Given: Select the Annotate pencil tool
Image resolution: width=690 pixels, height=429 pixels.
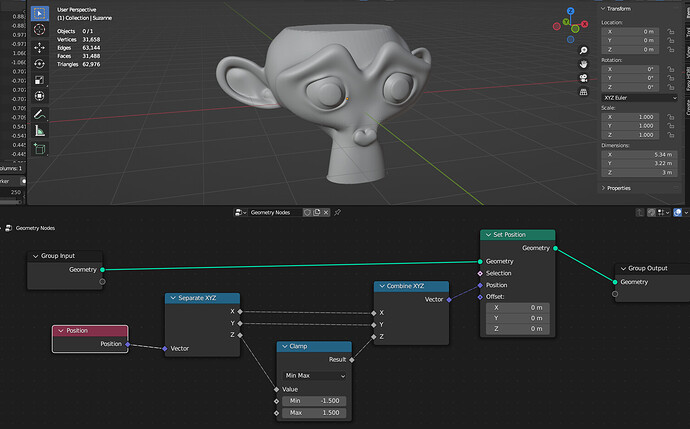Looking at the screenshot, I should [40, 114].
